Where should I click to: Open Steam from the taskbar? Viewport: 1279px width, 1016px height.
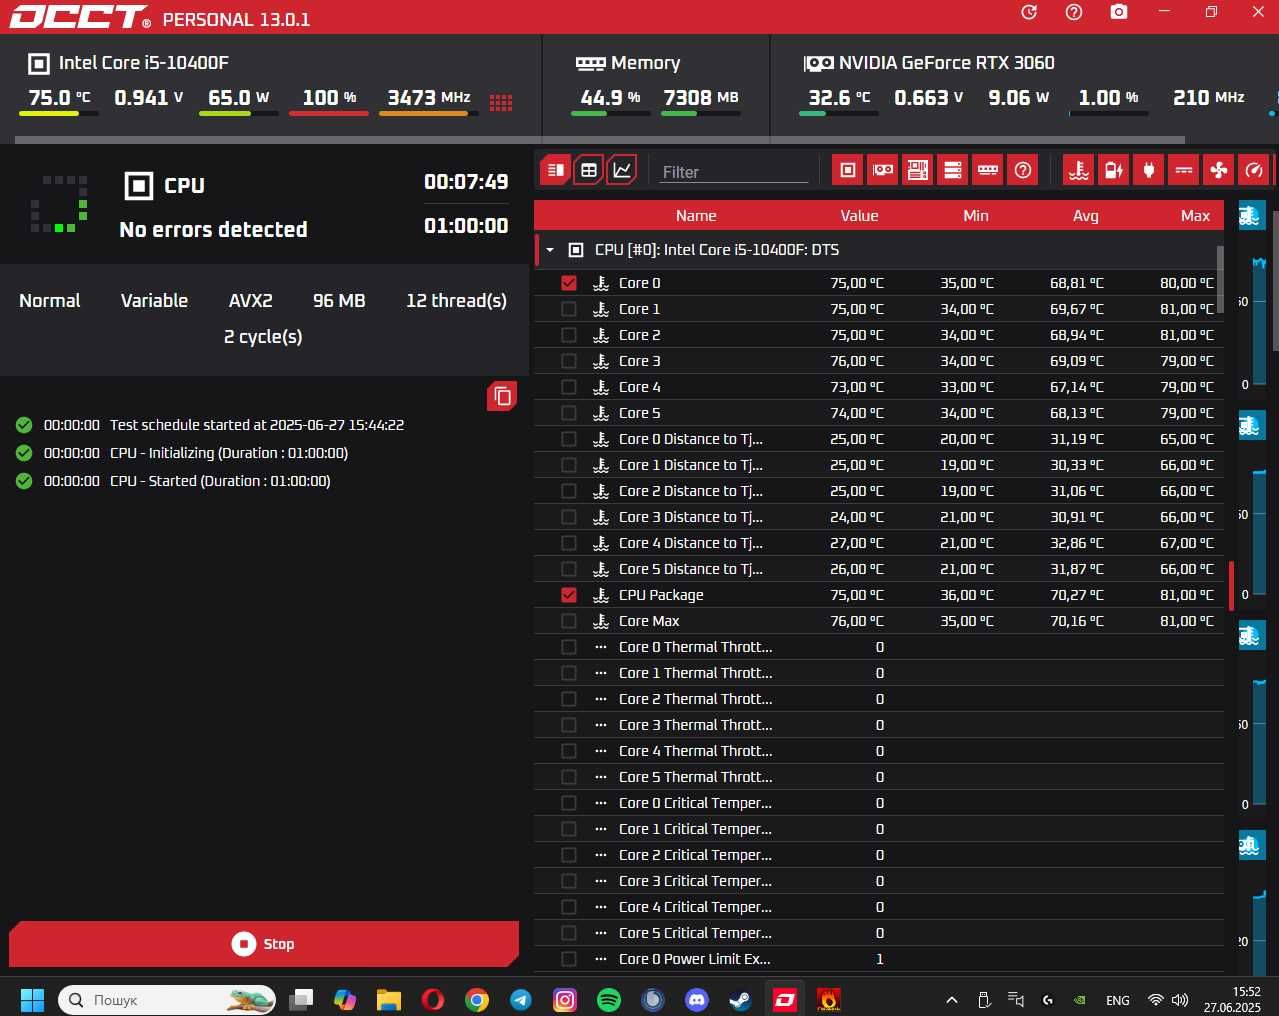click(740, 999)
